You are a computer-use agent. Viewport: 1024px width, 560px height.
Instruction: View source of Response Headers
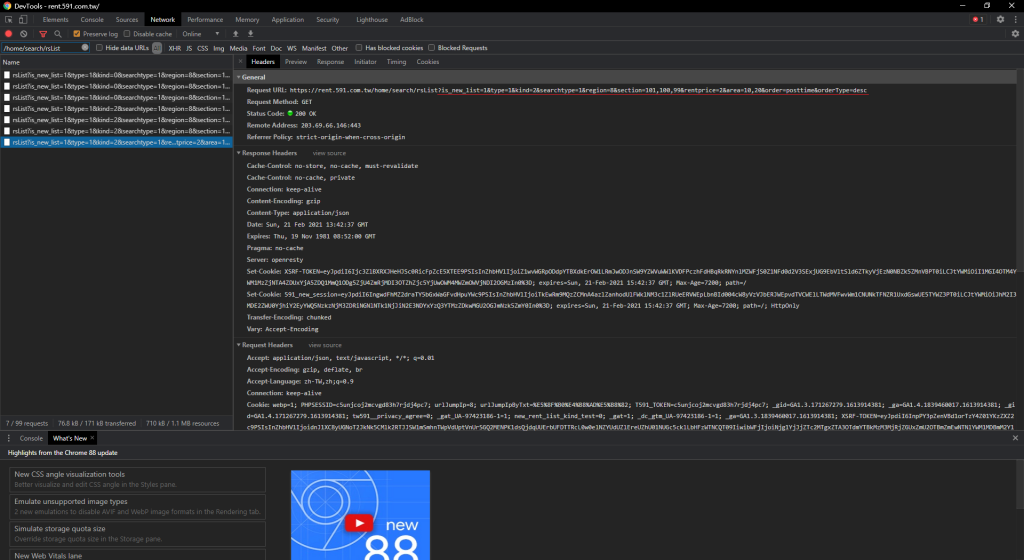328,153
